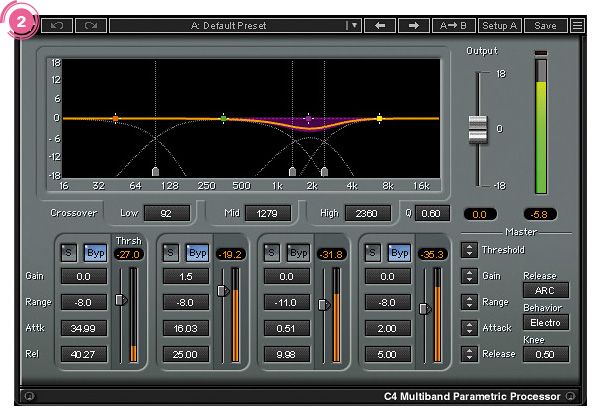The image size is (600, 420).
Task: Click the output gain value 0.0
Action: coord(480,214)
